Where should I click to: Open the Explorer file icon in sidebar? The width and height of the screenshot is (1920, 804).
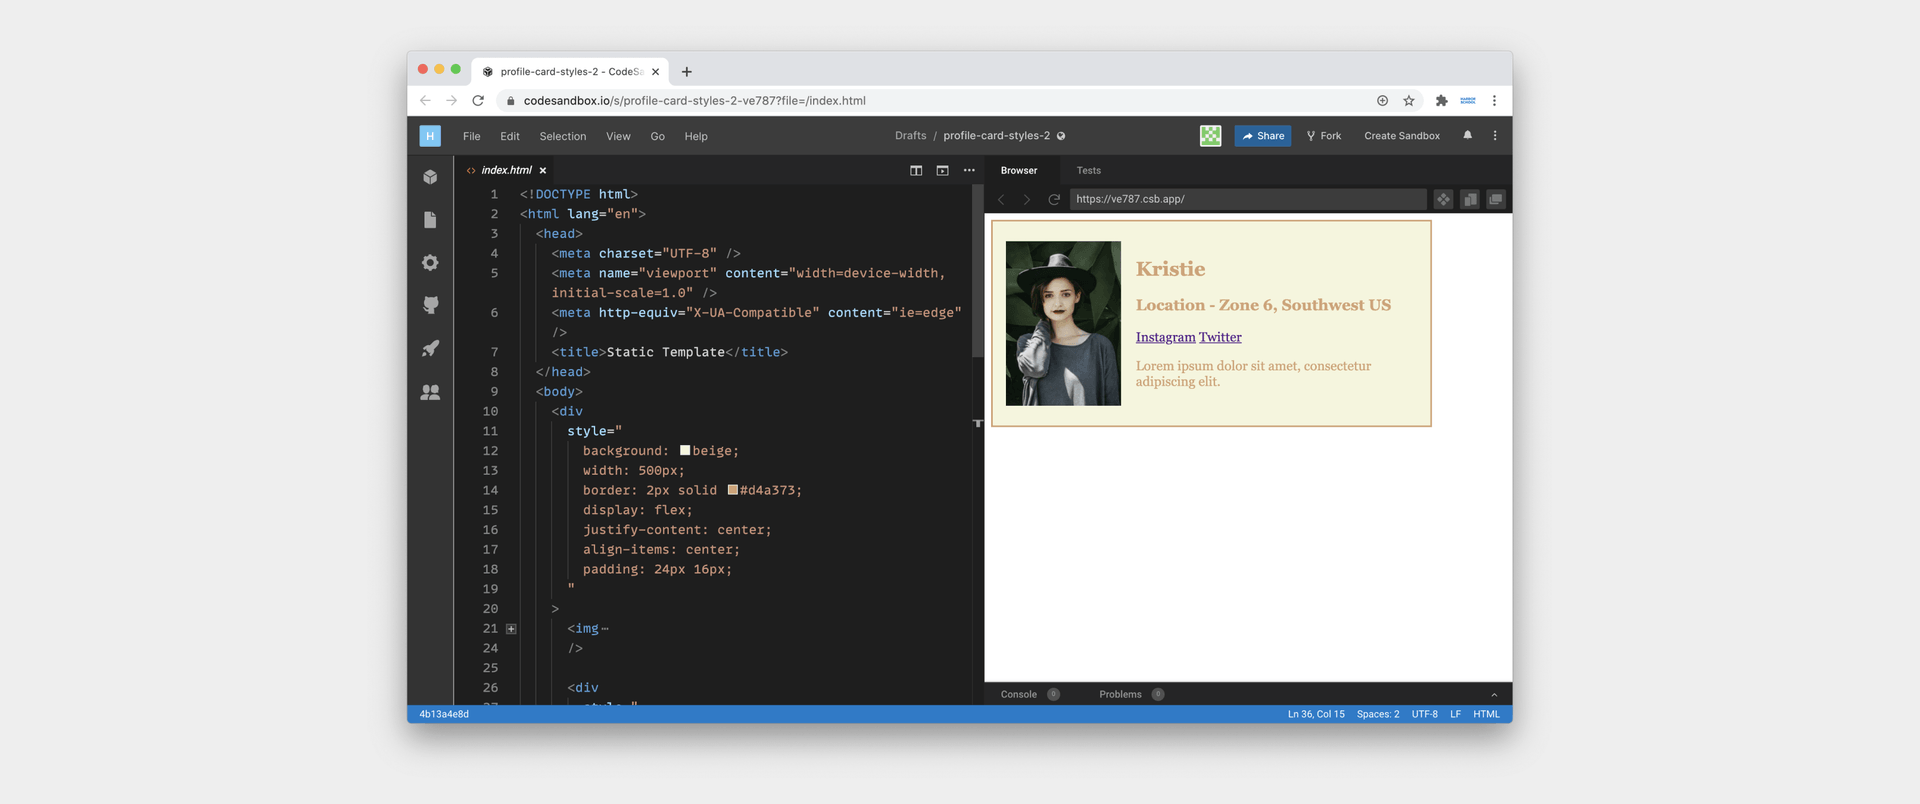point(430,220)
